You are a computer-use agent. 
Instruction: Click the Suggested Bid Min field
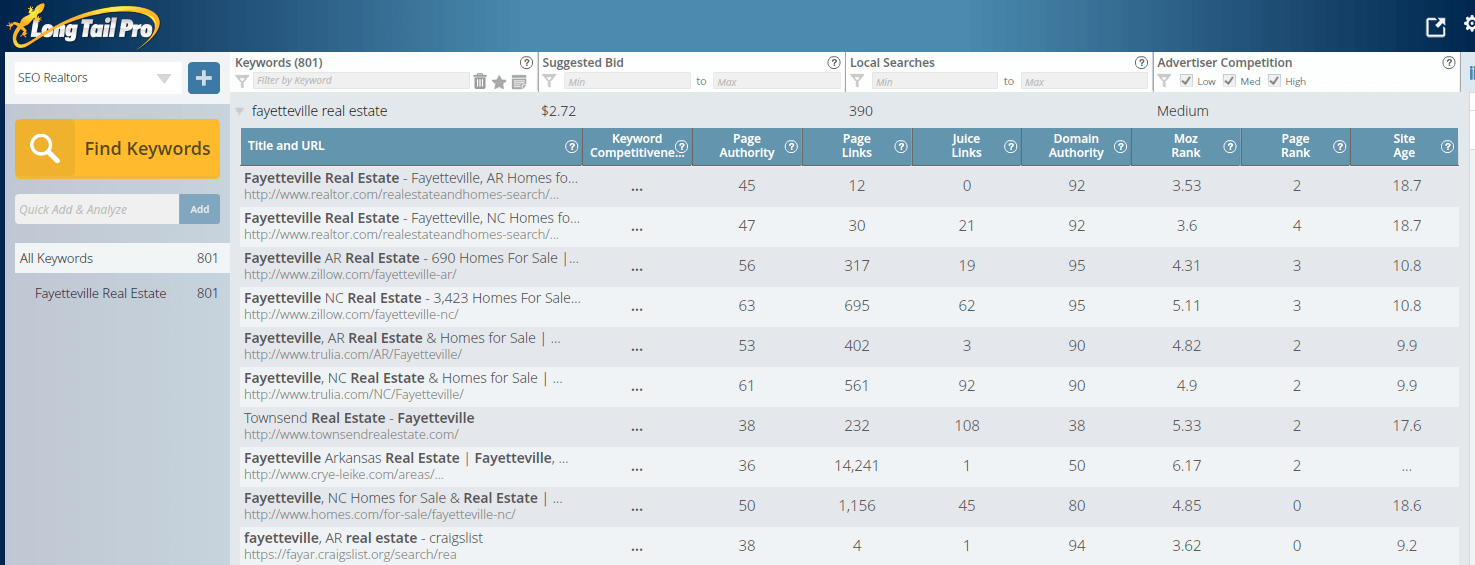[627, 81]
